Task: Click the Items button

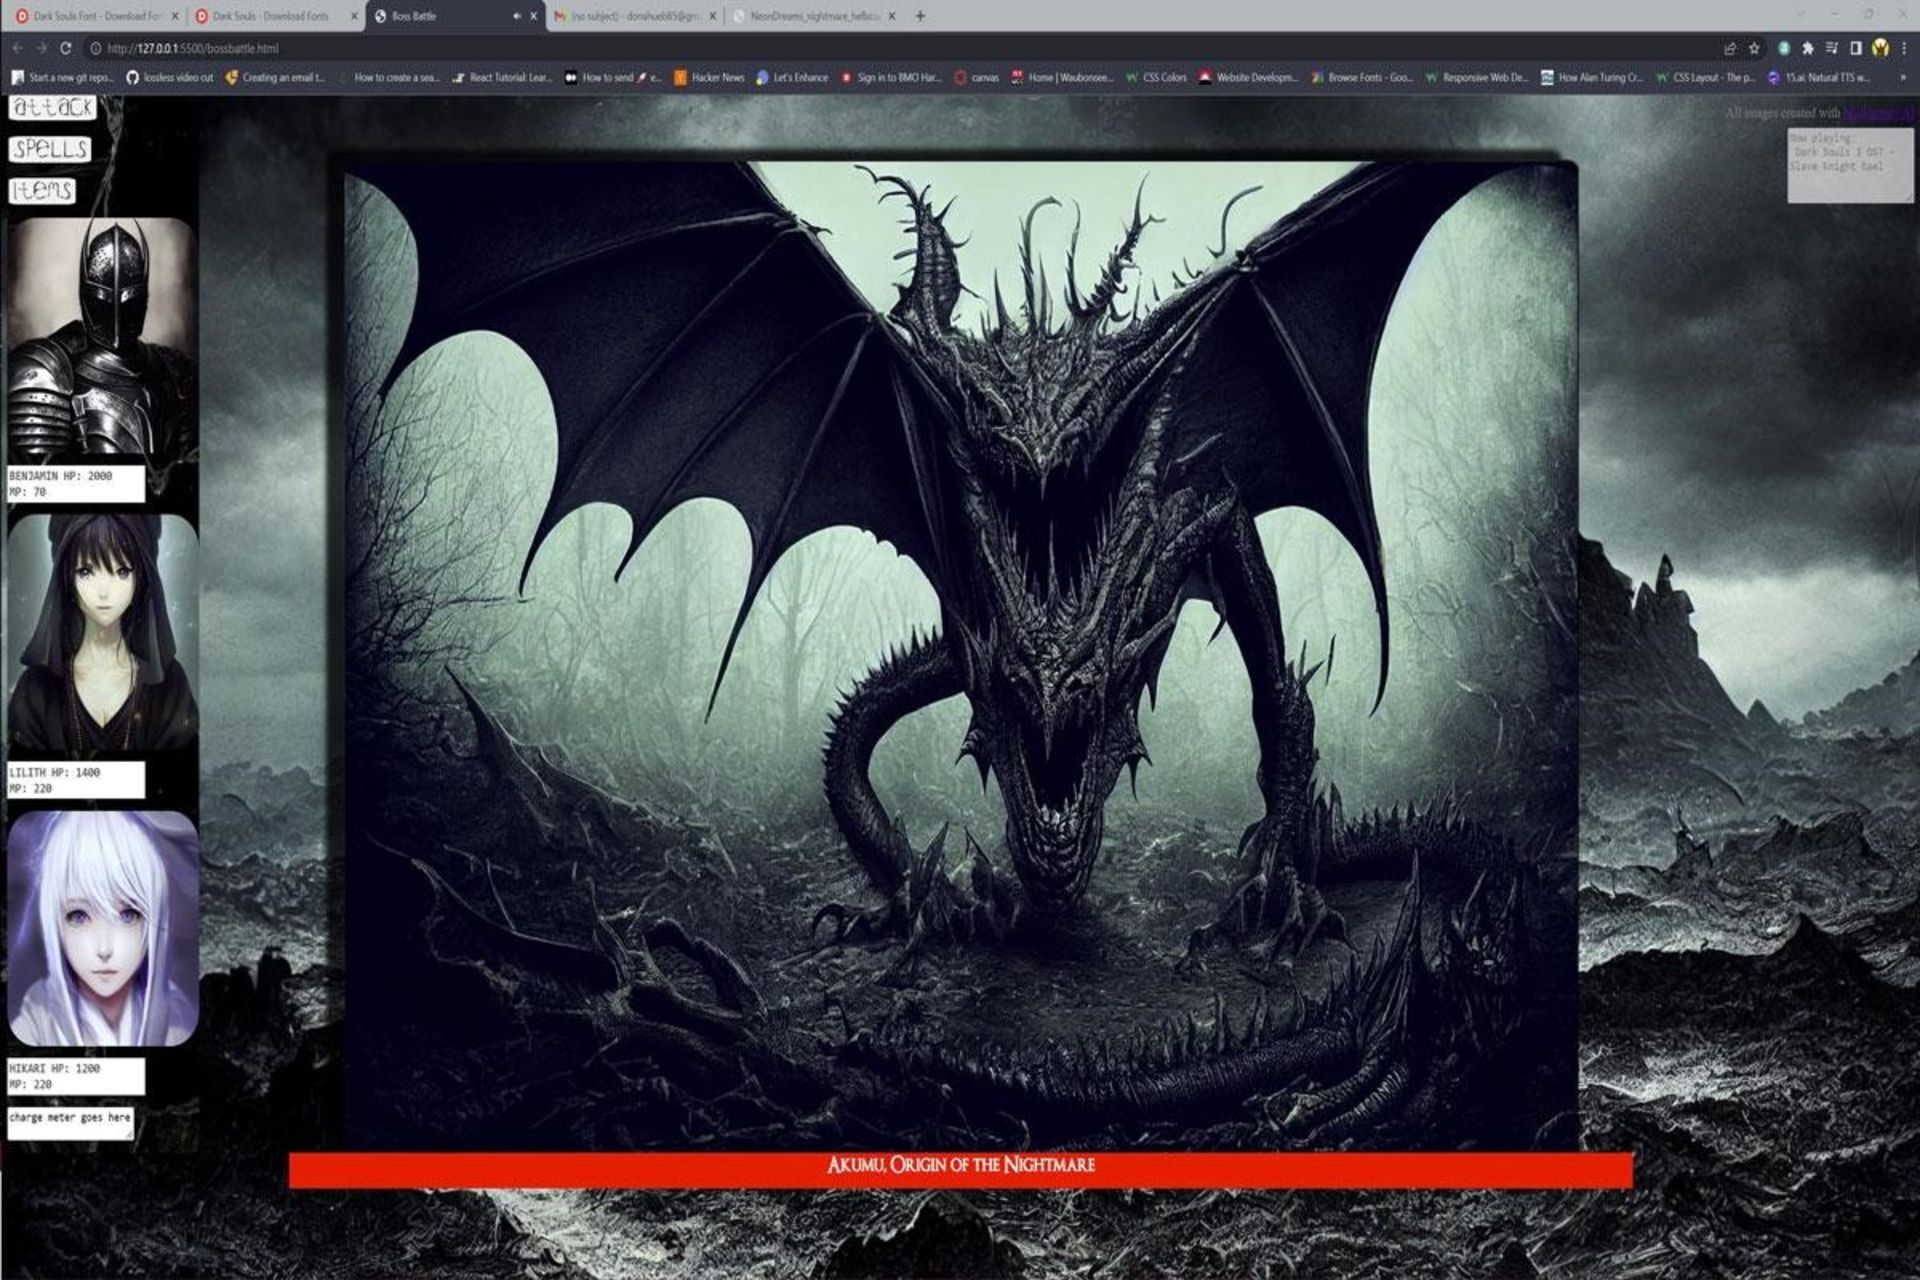Action: (x=42, y=191)
